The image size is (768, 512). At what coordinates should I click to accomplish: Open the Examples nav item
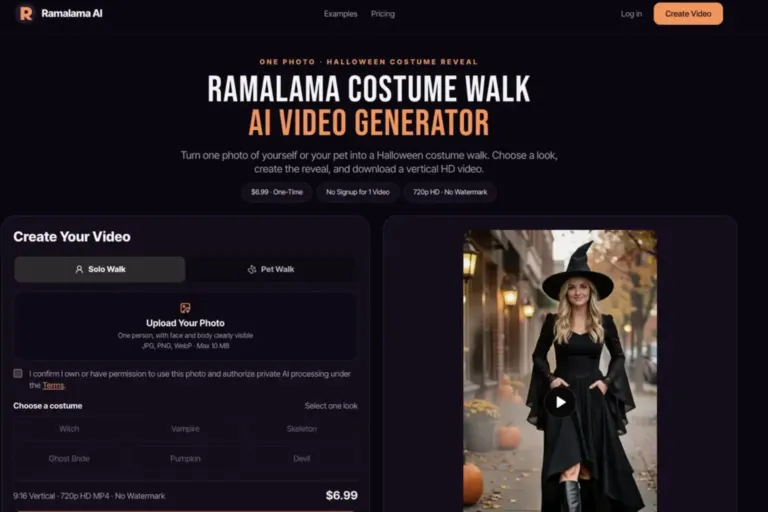coord(340,14)
